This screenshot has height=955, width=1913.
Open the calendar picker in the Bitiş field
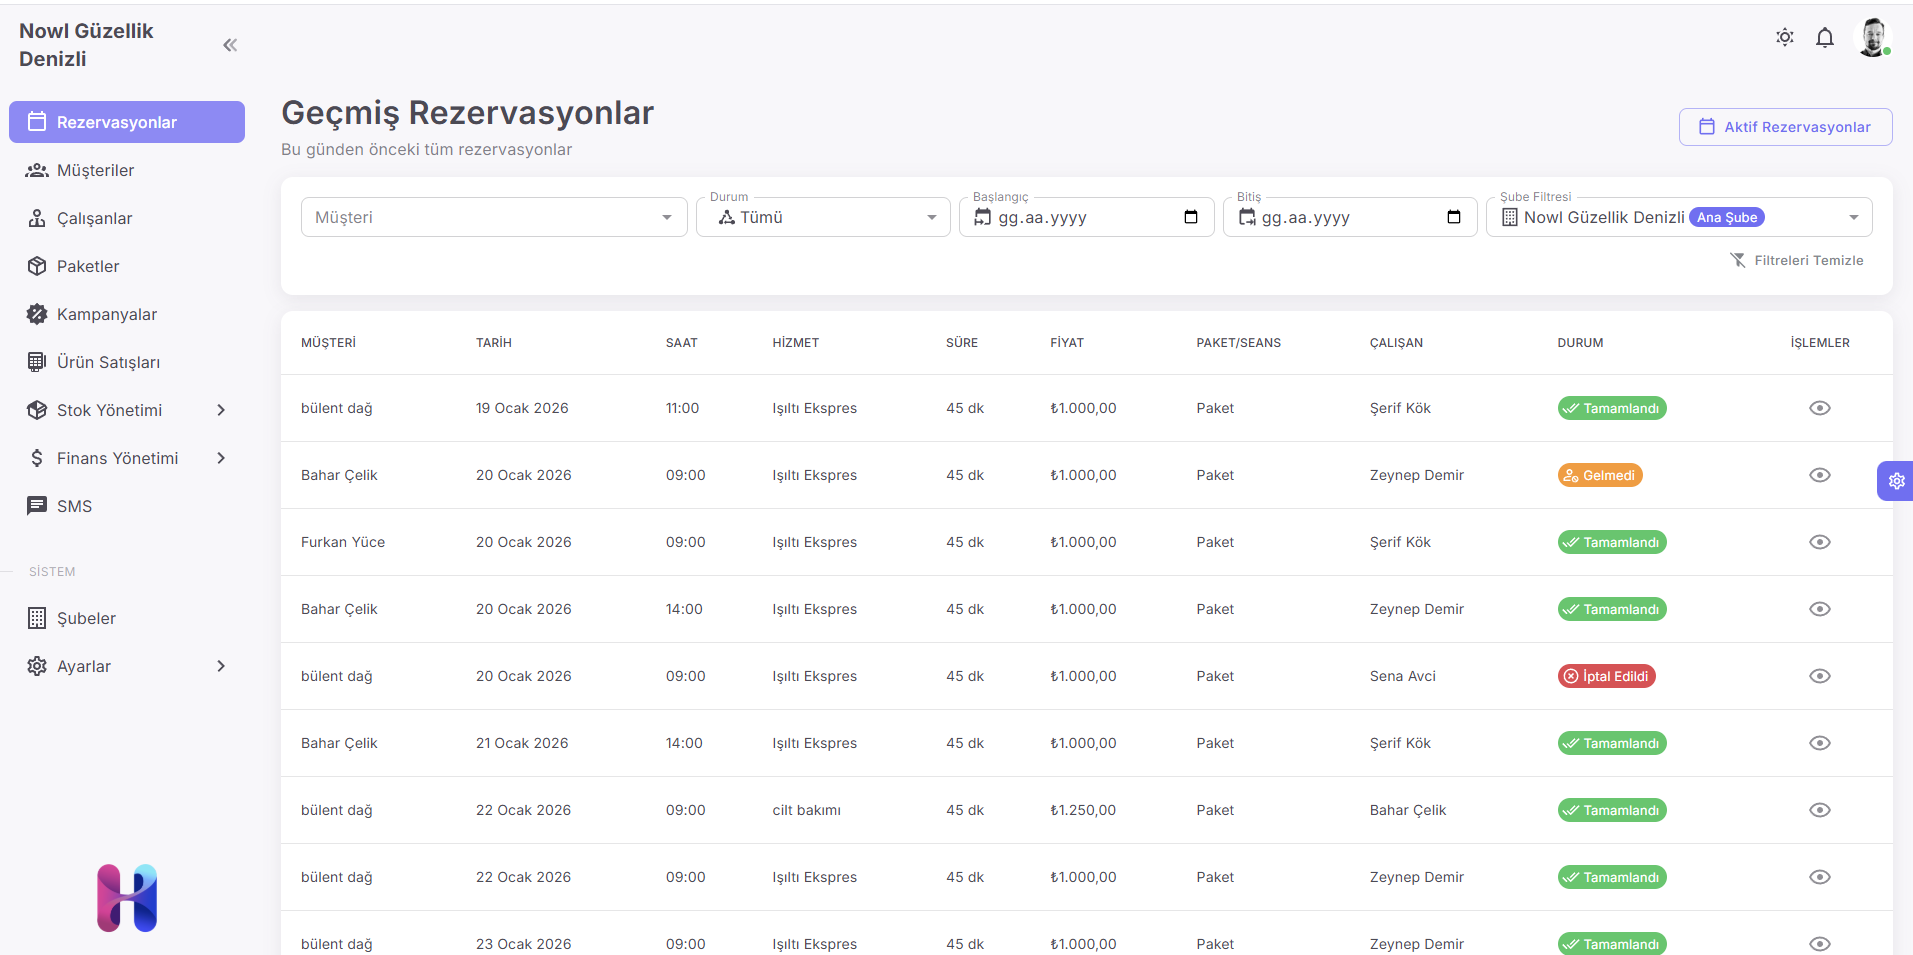(1453, 217)
